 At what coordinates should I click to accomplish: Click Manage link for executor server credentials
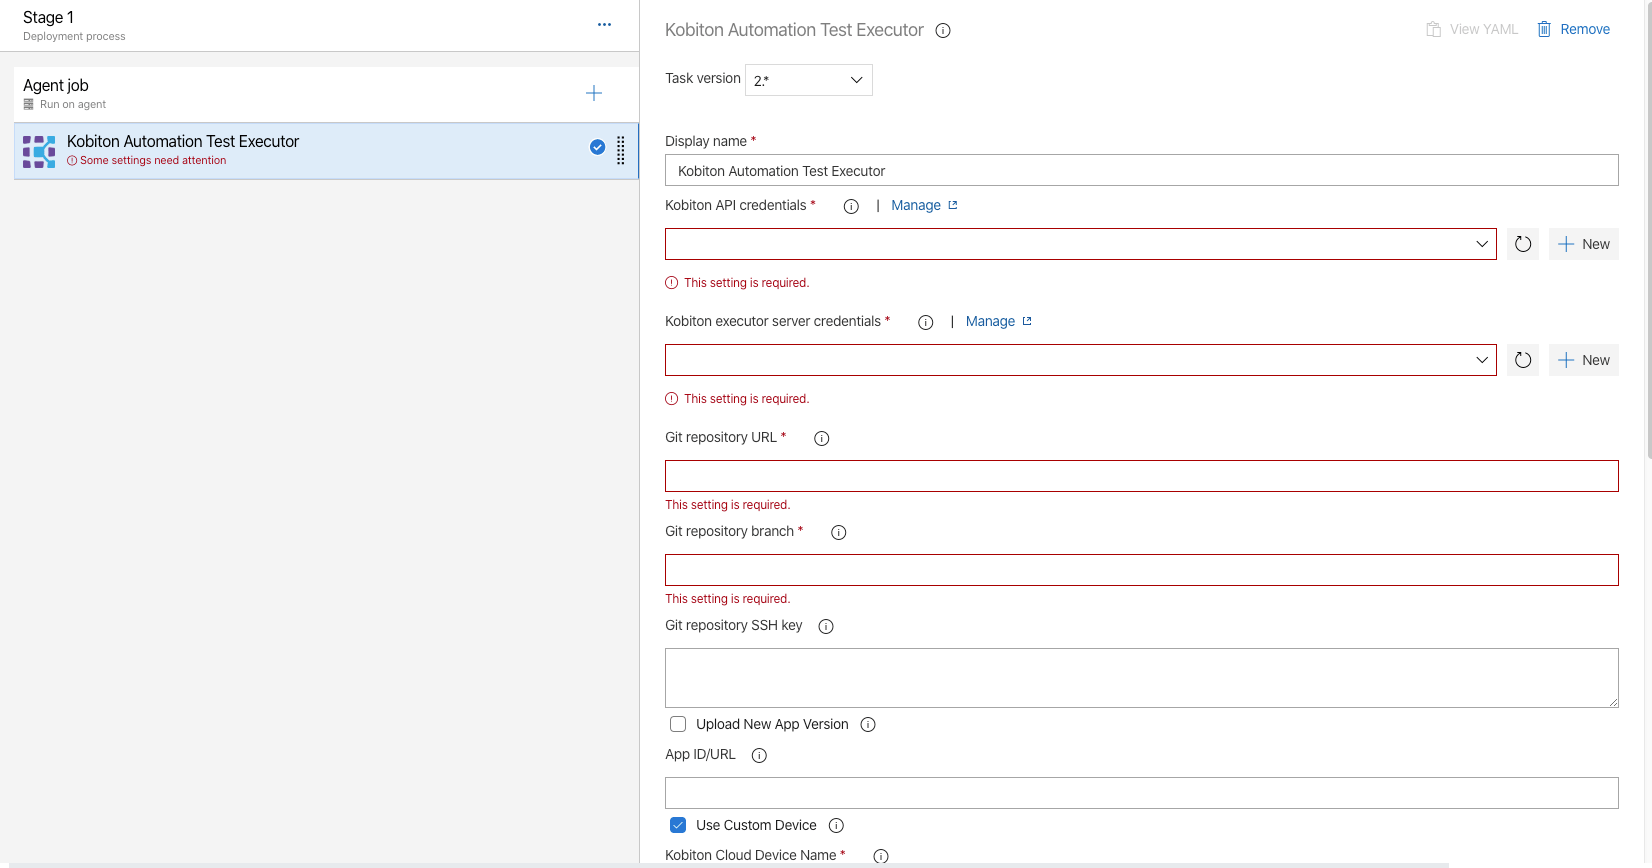990,321
